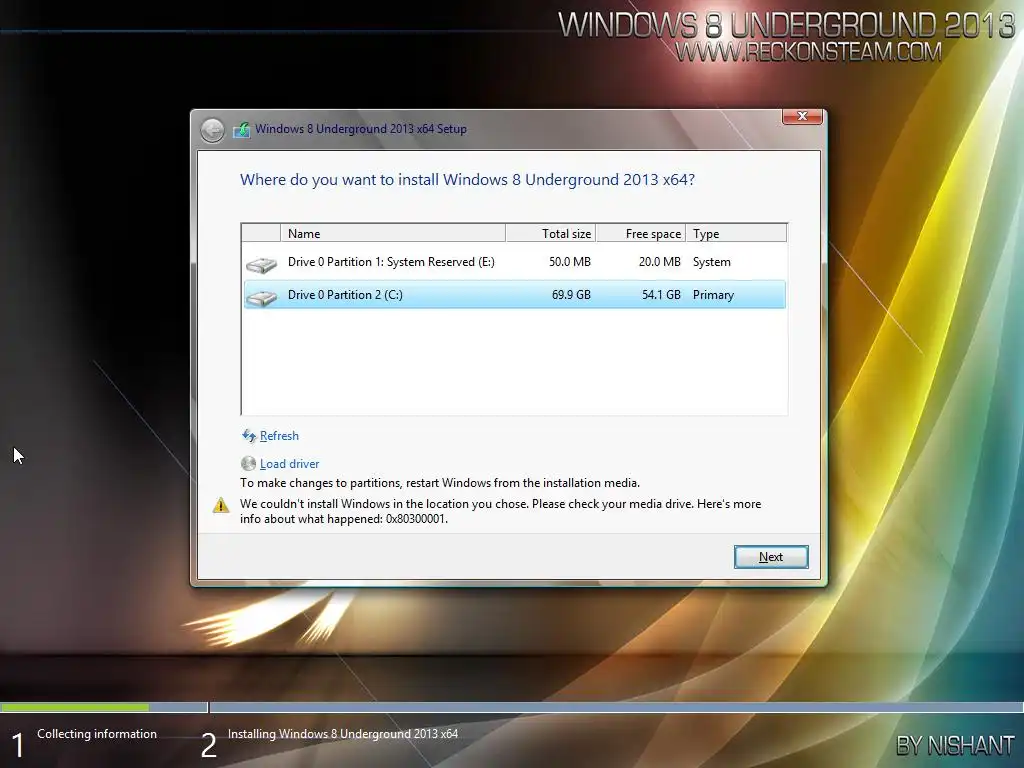Close the Setup window with the X
Image resolution: width=1024 pixels, height=768 pixels.
[802, 116]
